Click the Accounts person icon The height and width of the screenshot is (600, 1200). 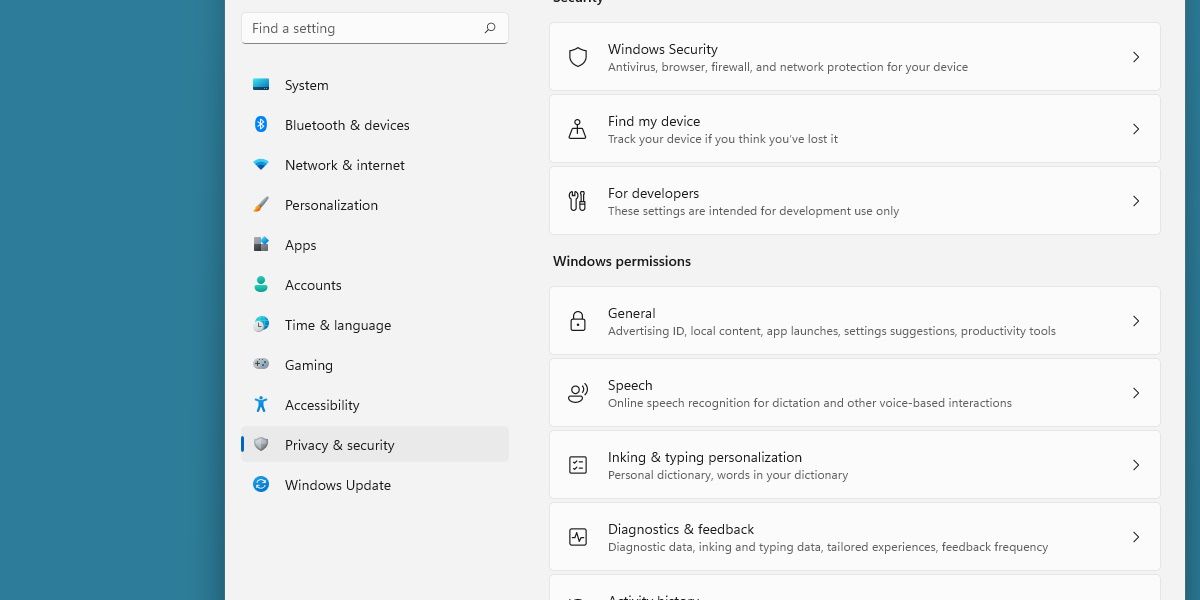click(261, 285)
